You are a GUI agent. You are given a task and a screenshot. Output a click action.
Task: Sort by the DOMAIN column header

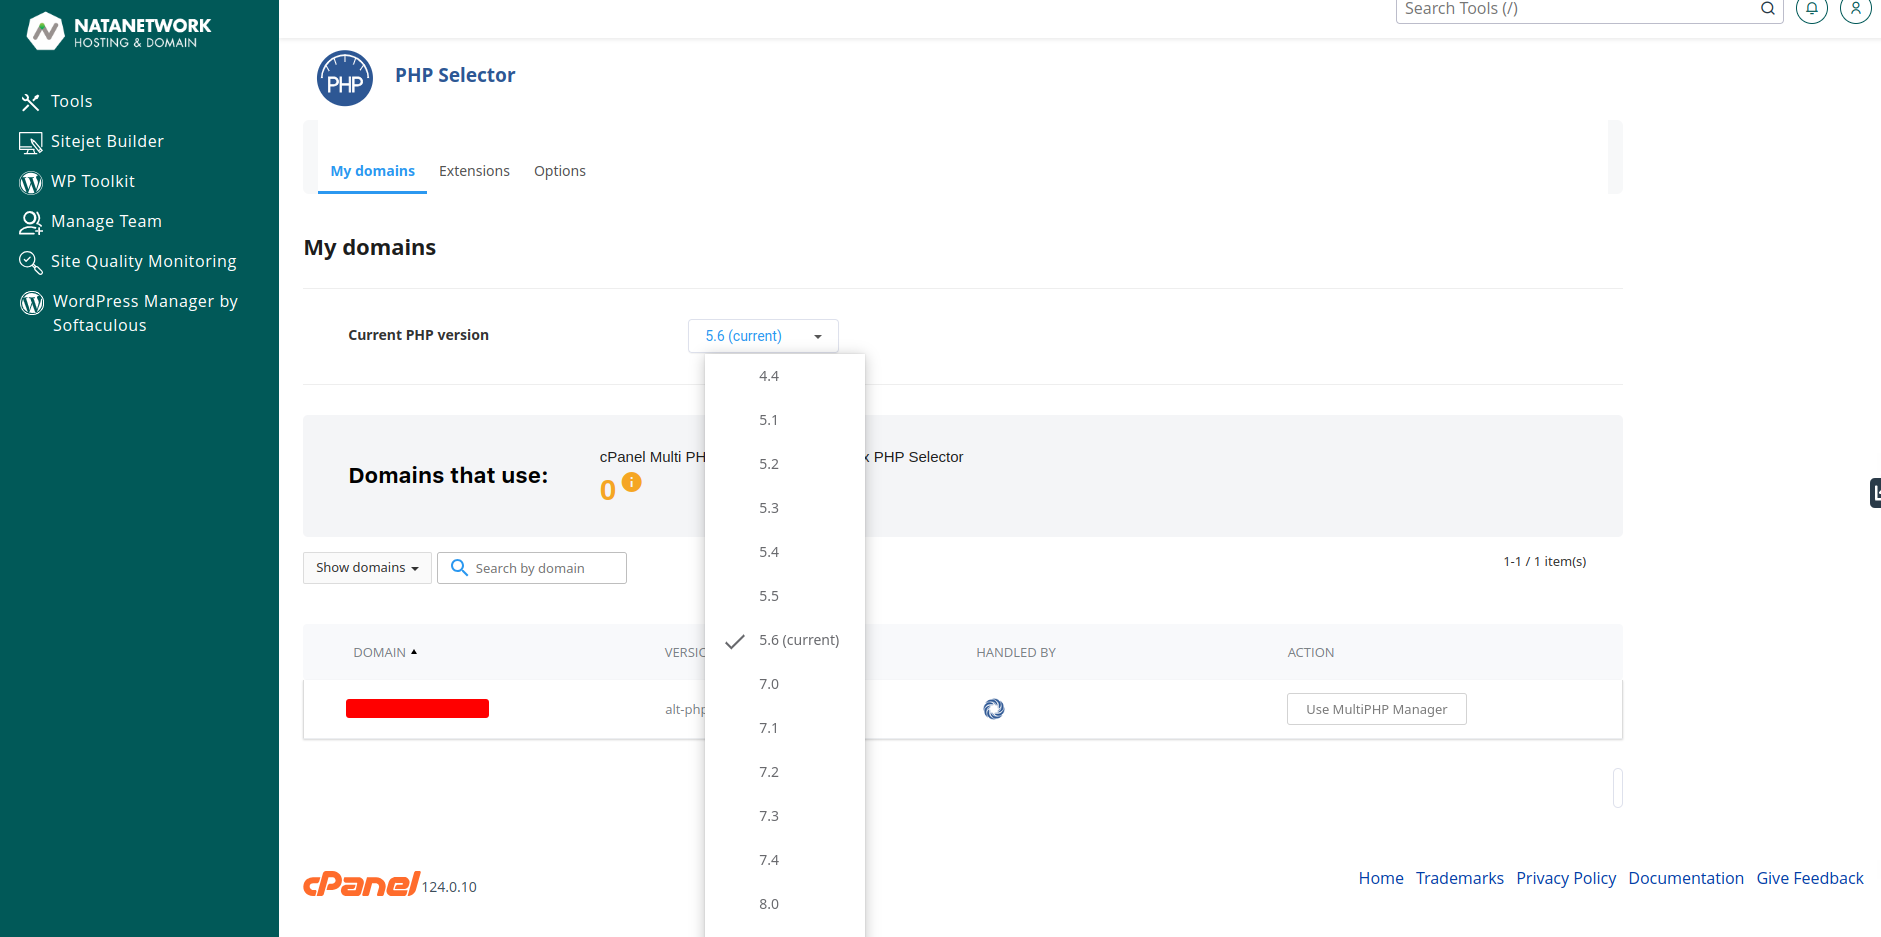(x=385, y=652)
